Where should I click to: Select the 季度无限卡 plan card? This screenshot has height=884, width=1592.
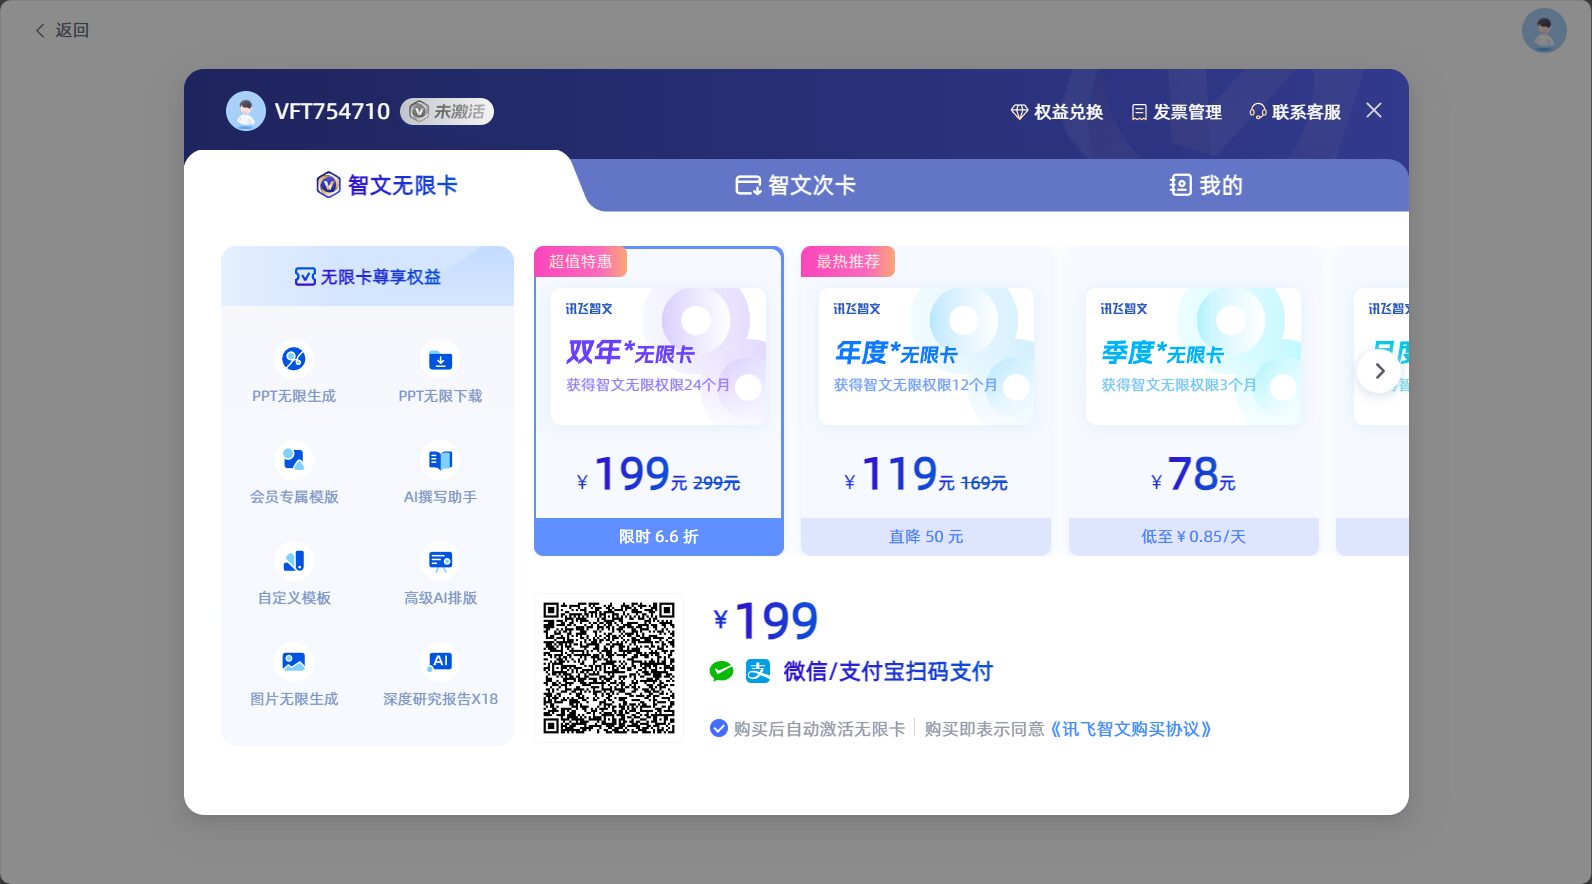click(1194, 401)
